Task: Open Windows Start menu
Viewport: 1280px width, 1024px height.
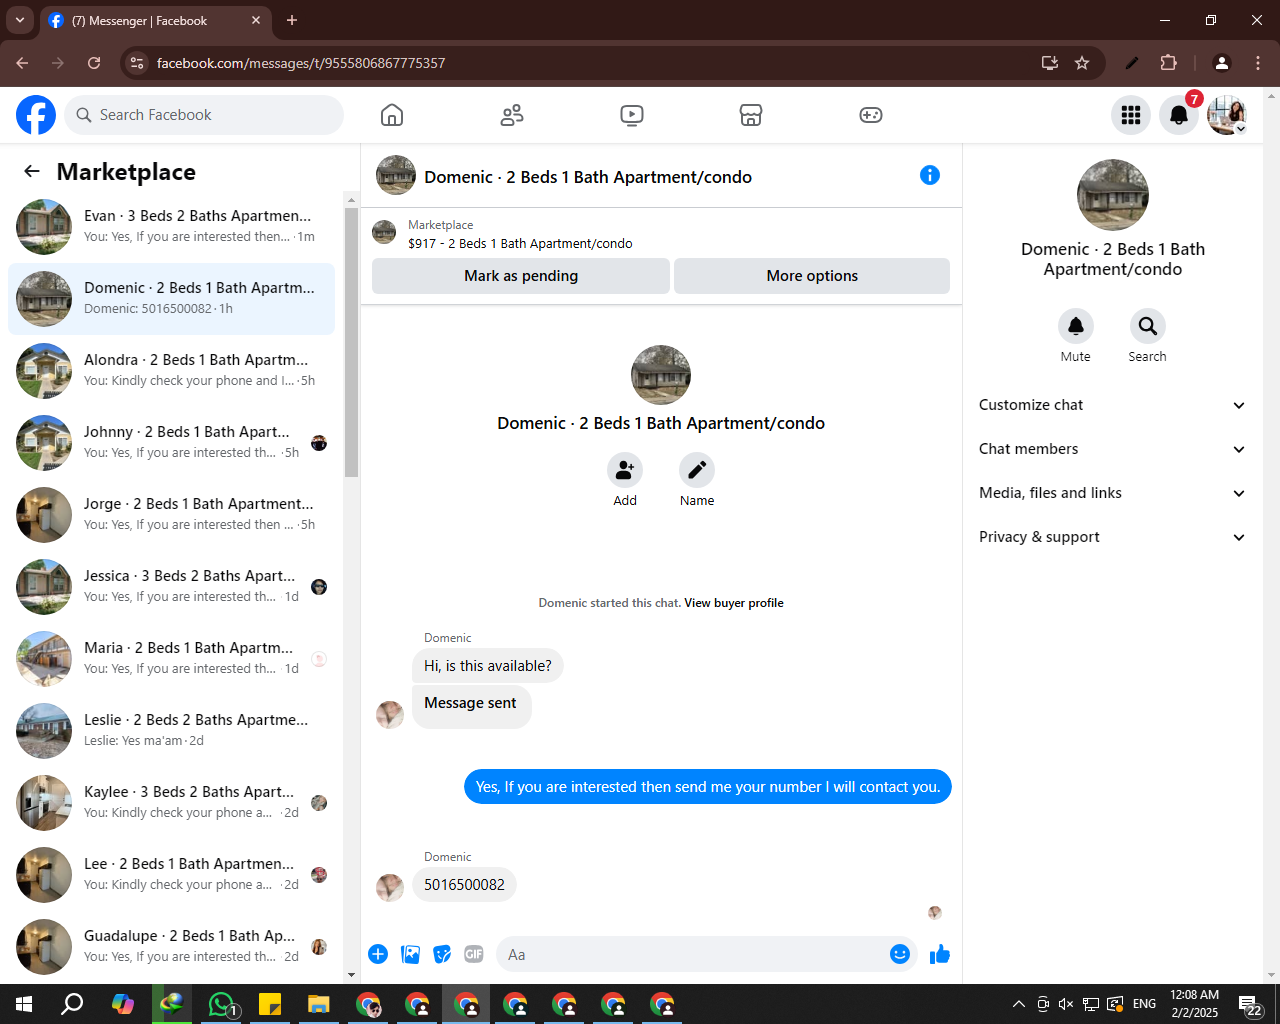Action: (x=24, y=1004)
